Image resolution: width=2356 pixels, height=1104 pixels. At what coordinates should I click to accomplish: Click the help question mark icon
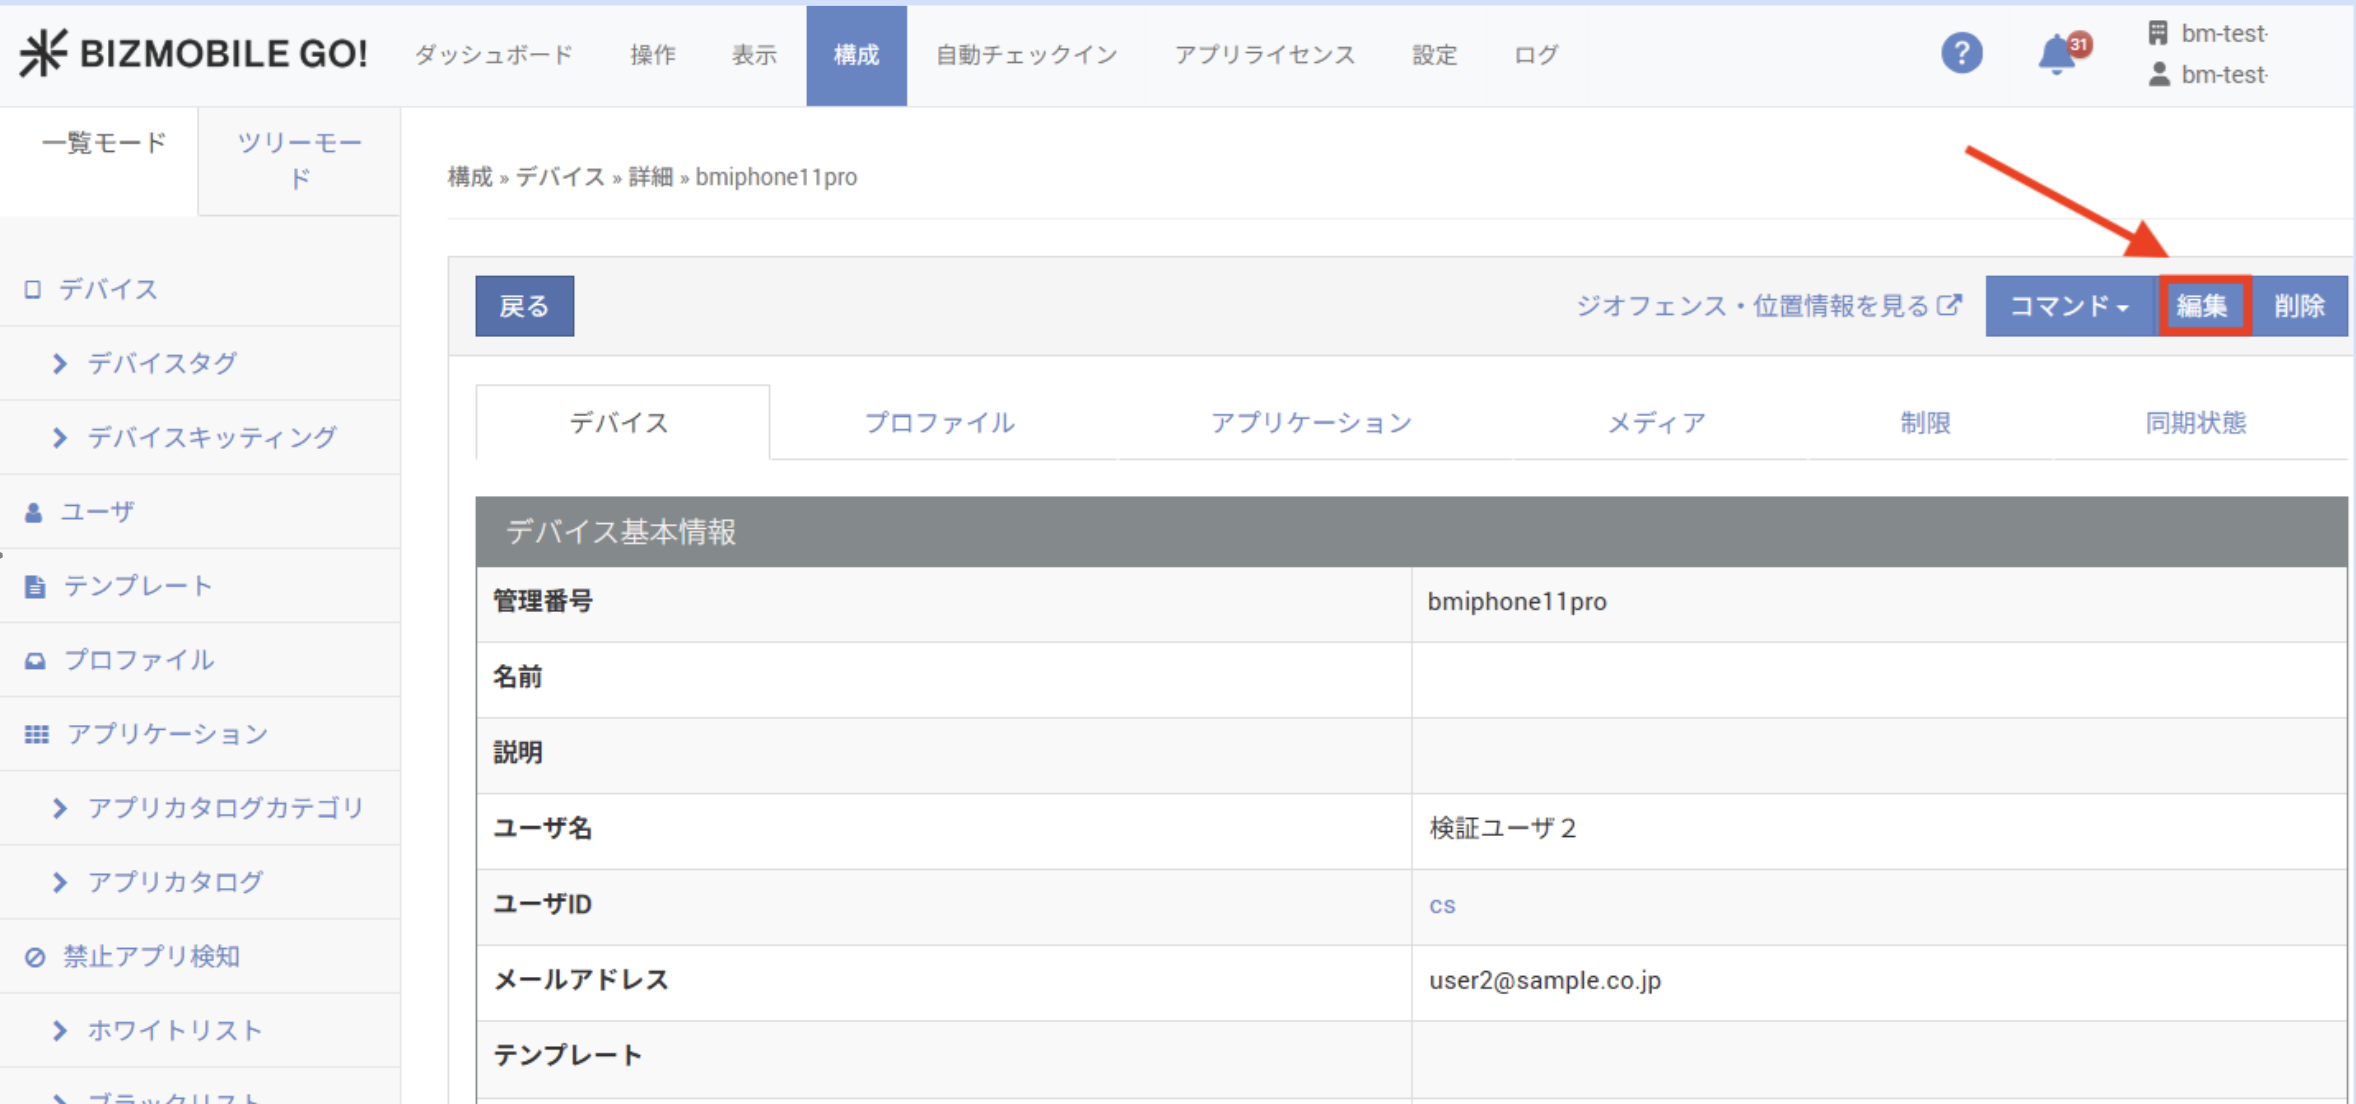1961,53
